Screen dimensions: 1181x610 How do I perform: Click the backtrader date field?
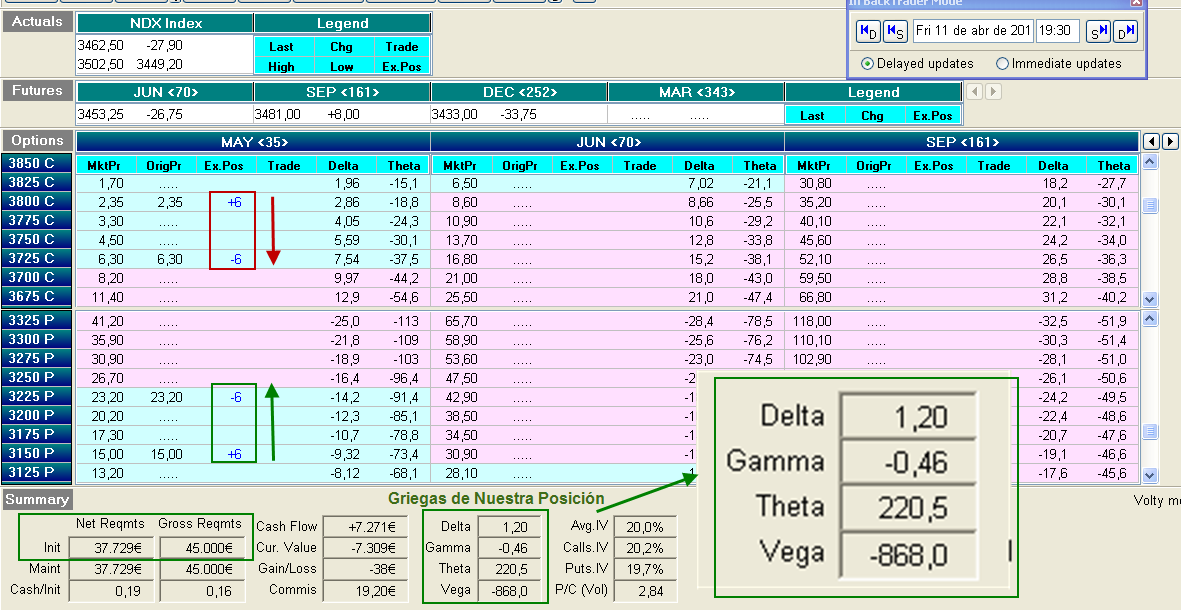coord(972,31)
